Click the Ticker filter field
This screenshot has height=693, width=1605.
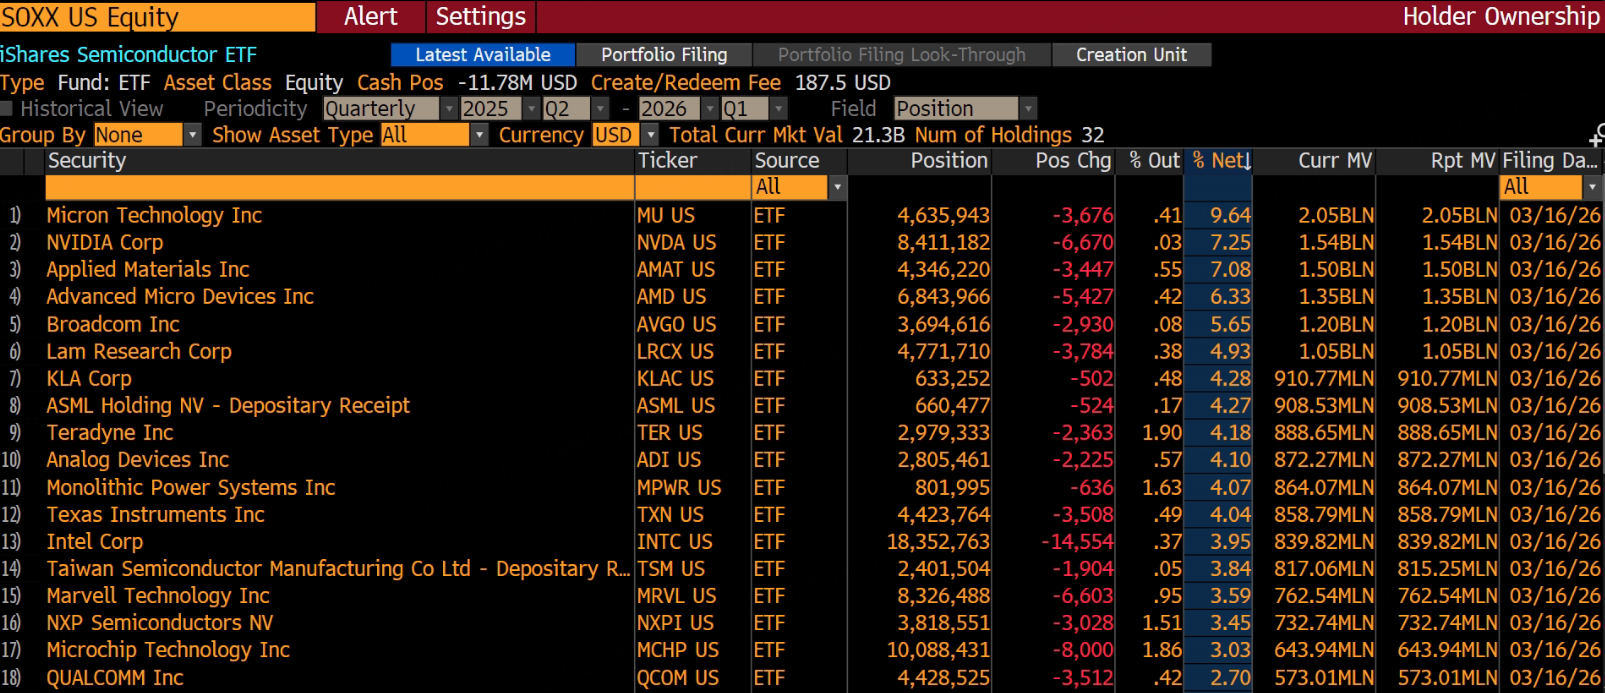(693, 187)
